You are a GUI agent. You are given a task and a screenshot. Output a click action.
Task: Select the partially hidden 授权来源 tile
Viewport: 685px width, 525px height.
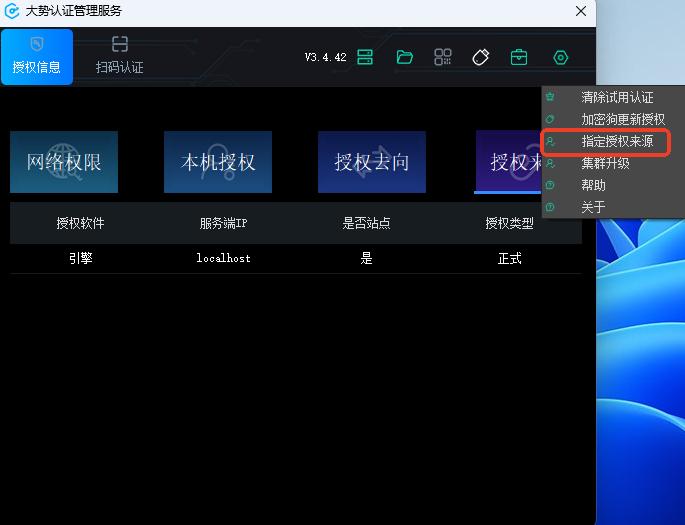click(x=509, y=162)
